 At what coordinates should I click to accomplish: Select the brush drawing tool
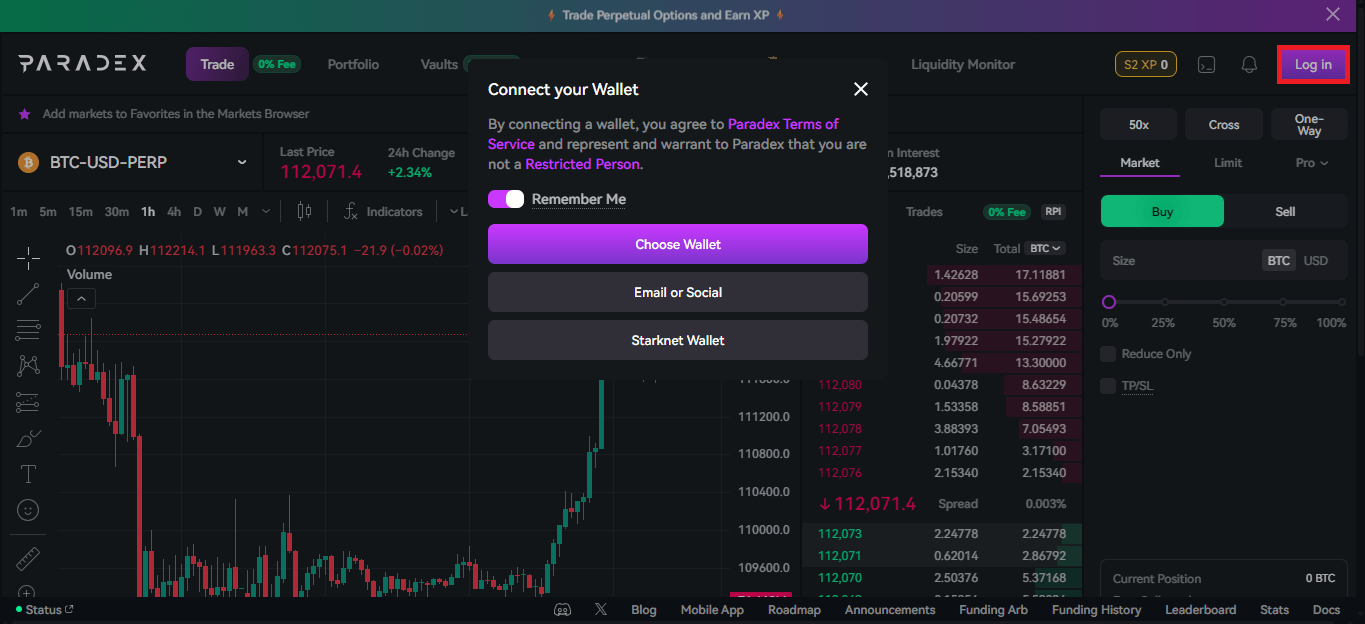[28, 438]
